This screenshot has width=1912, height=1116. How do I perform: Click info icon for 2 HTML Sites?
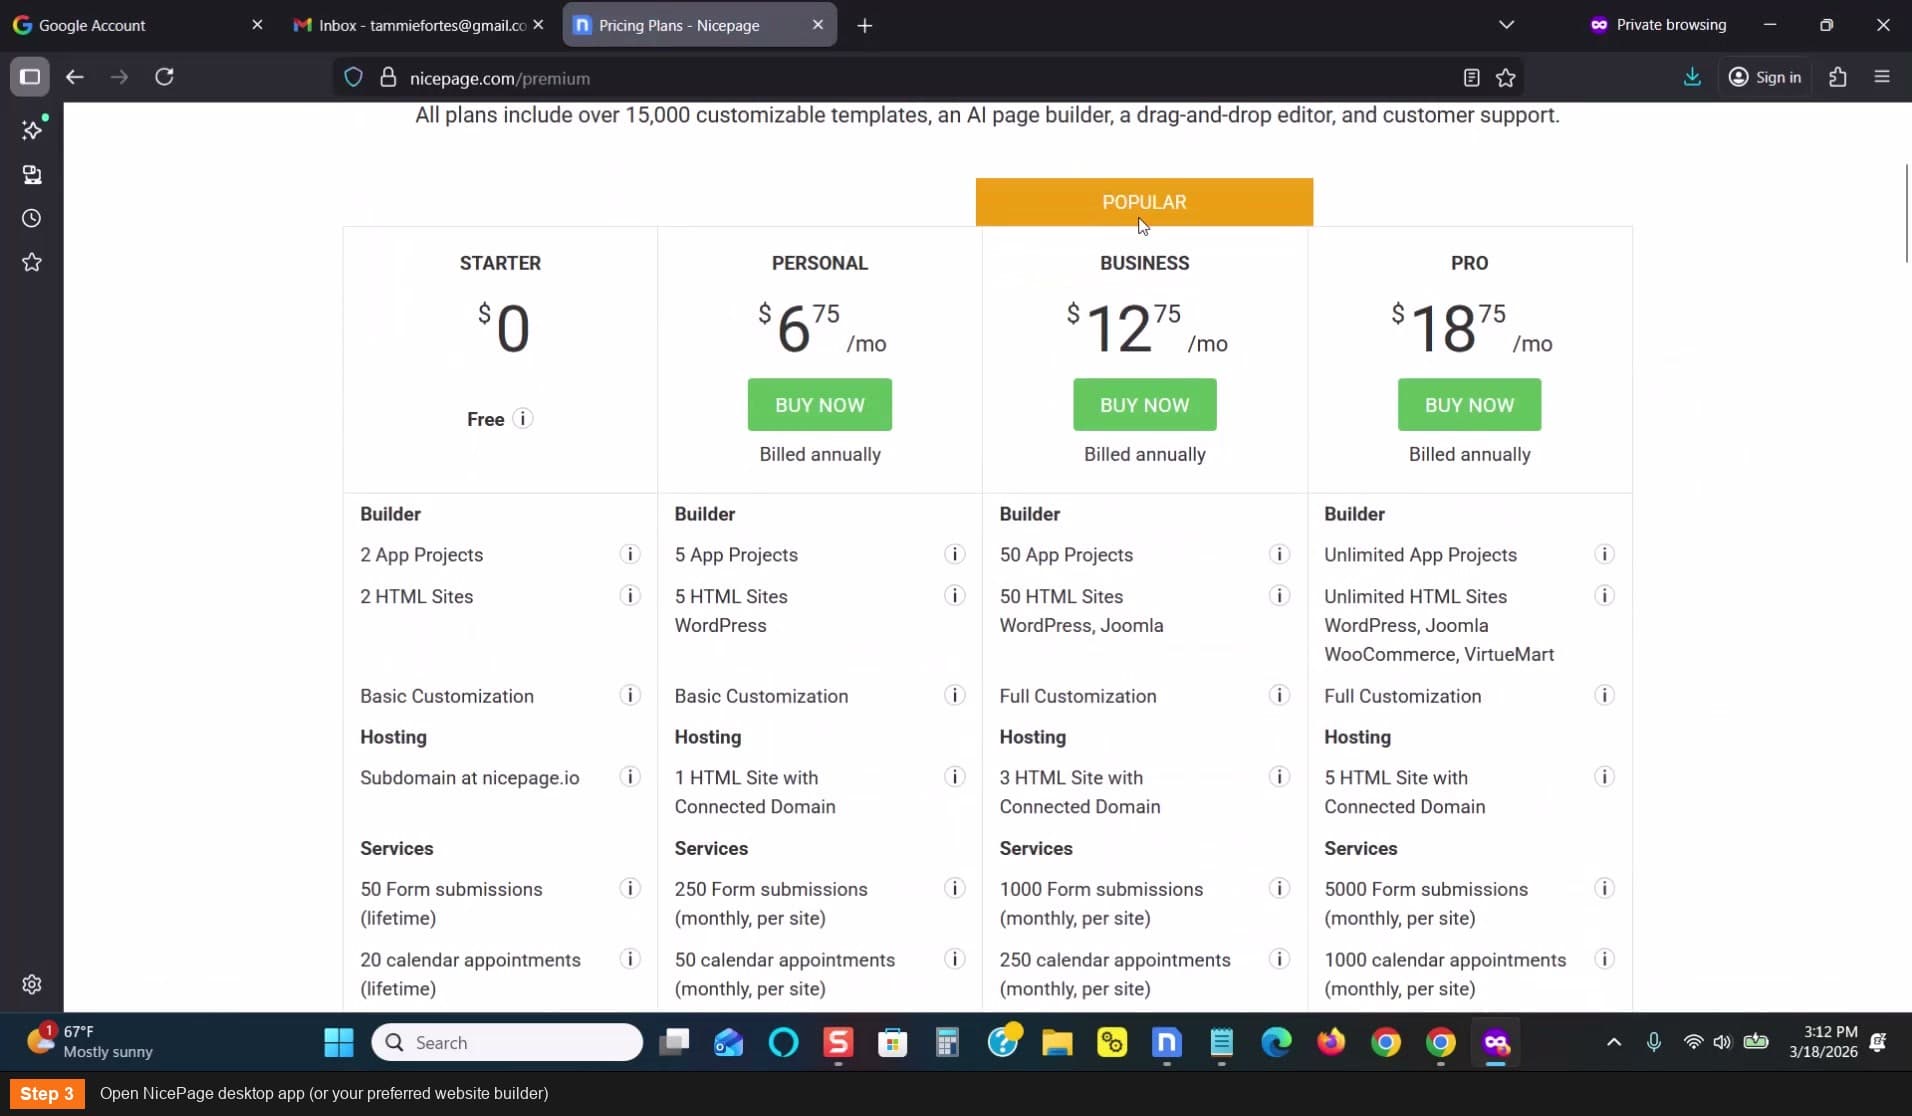[x=629, y=596]
